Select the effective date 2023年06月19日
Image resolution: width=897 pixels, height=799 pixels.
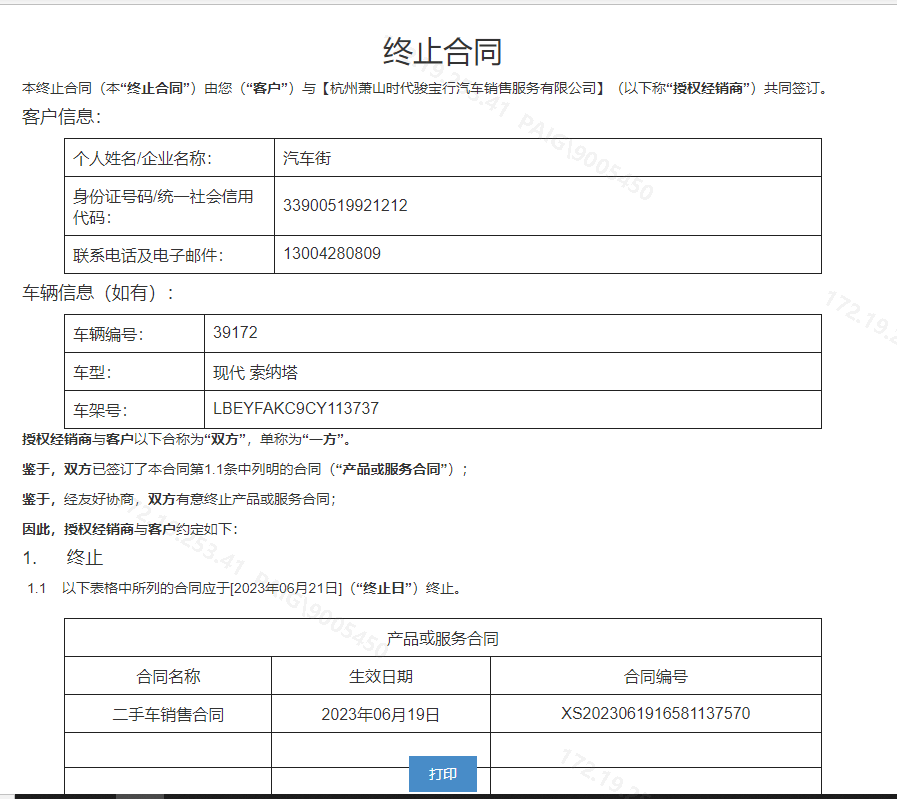pyautogui.click(x=380, y=714)
